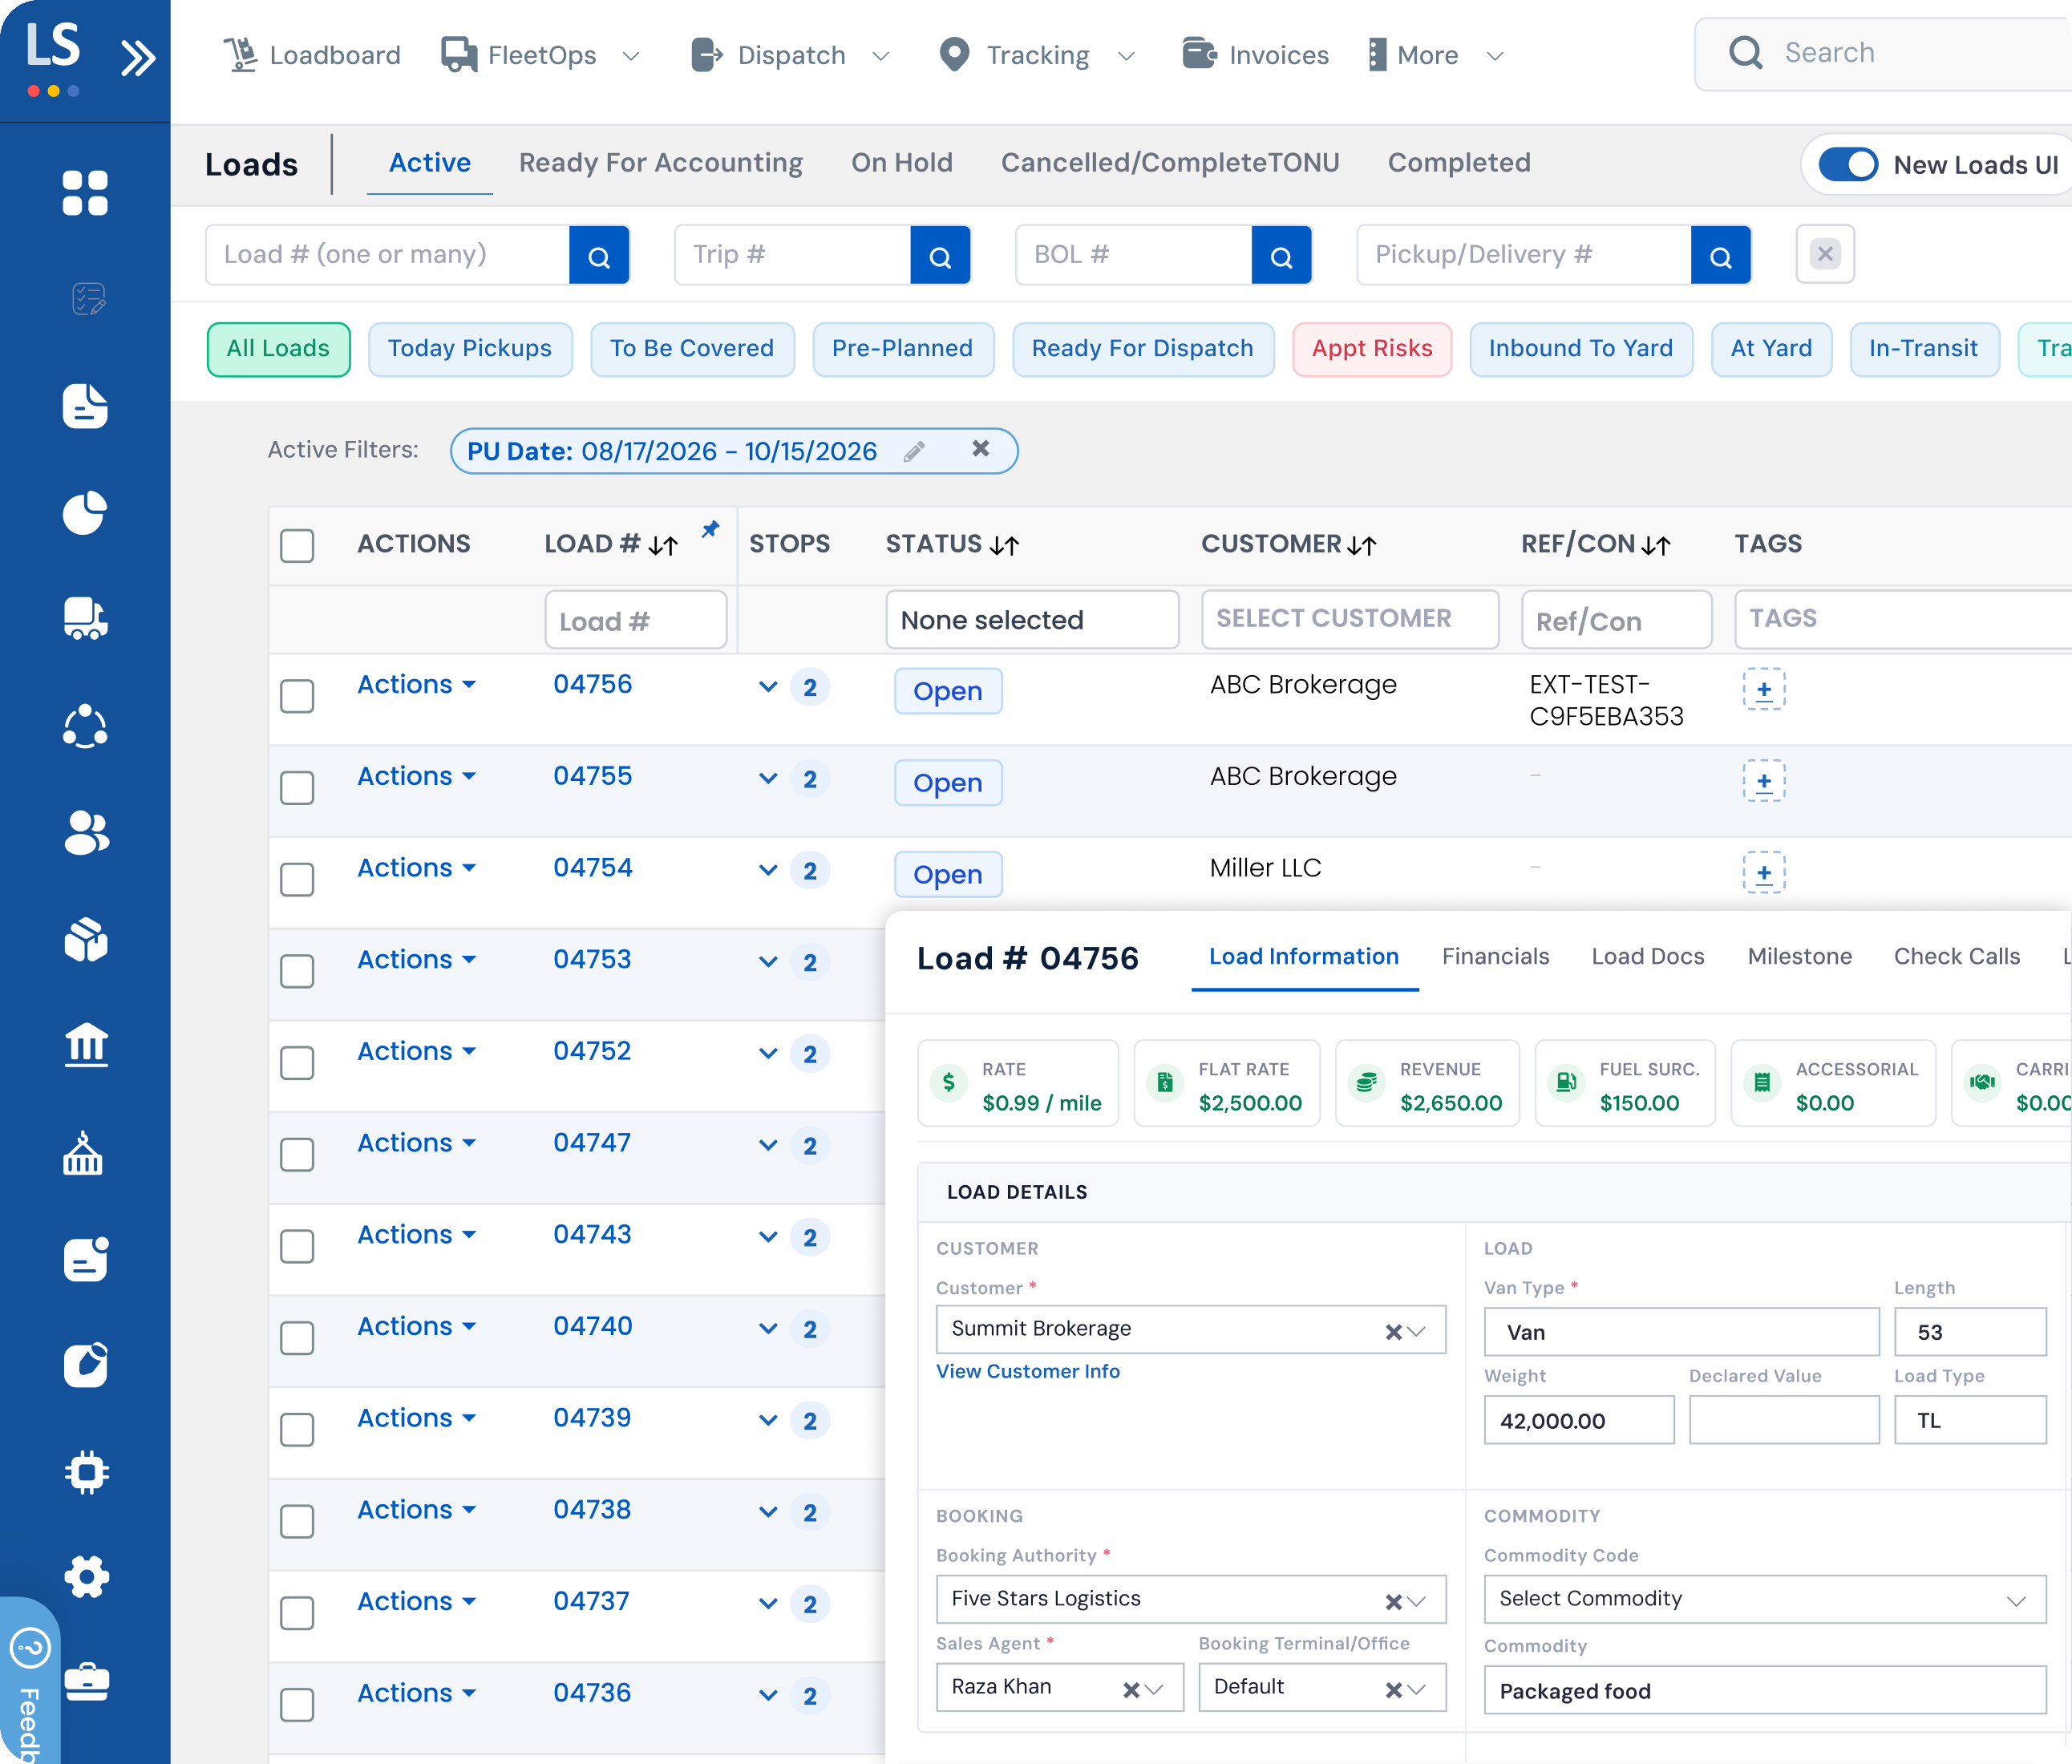
Task: Click the global Search box
Action: click(x=1884, y=54)
